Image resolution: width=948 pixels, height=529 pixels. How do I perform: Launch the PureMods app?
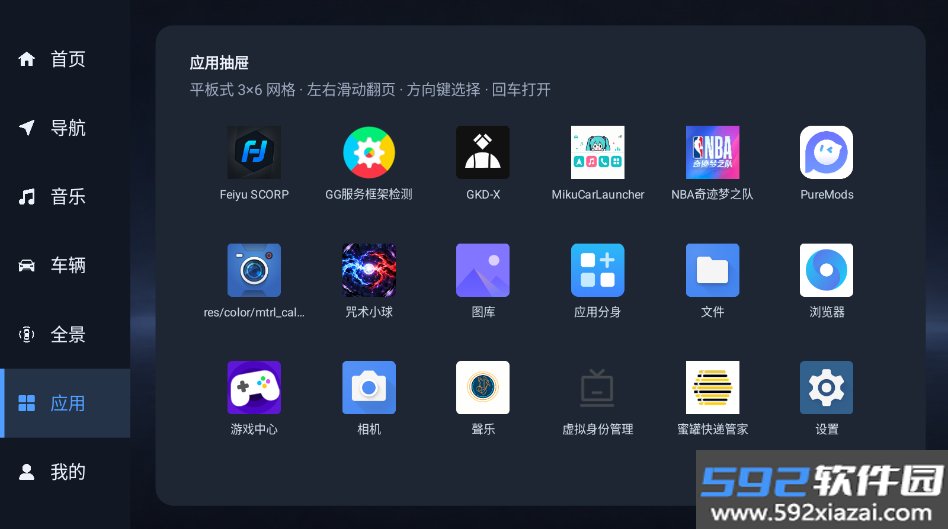tap(826, 152)
